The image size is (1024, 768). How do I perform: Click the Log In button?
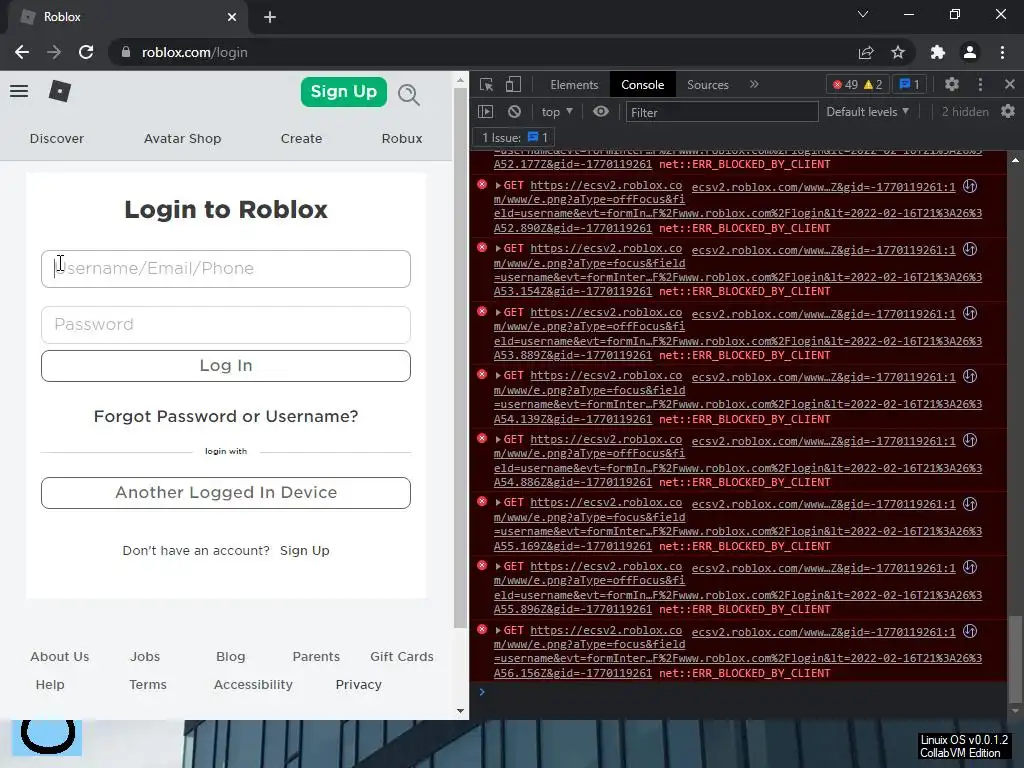[x=226, y=366]
